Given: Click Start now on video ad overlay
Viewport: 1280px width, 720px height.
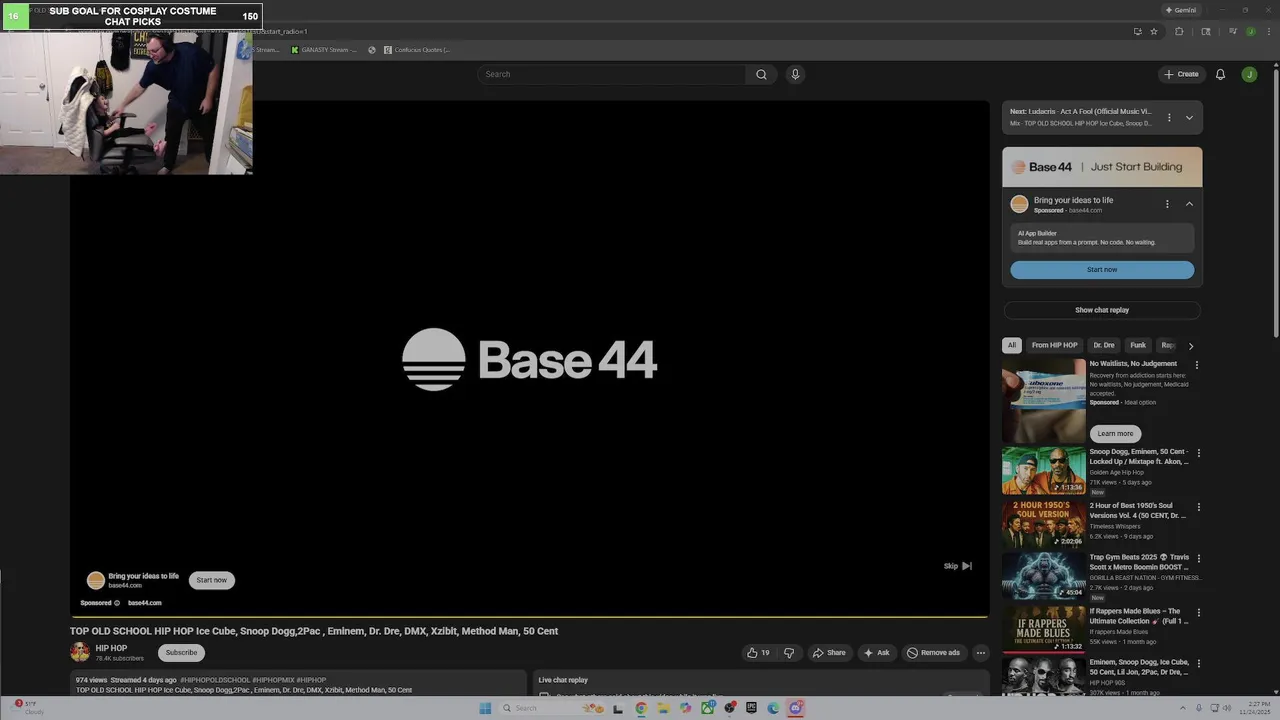Looking at the screenshot, I should (x=211, y=580).
